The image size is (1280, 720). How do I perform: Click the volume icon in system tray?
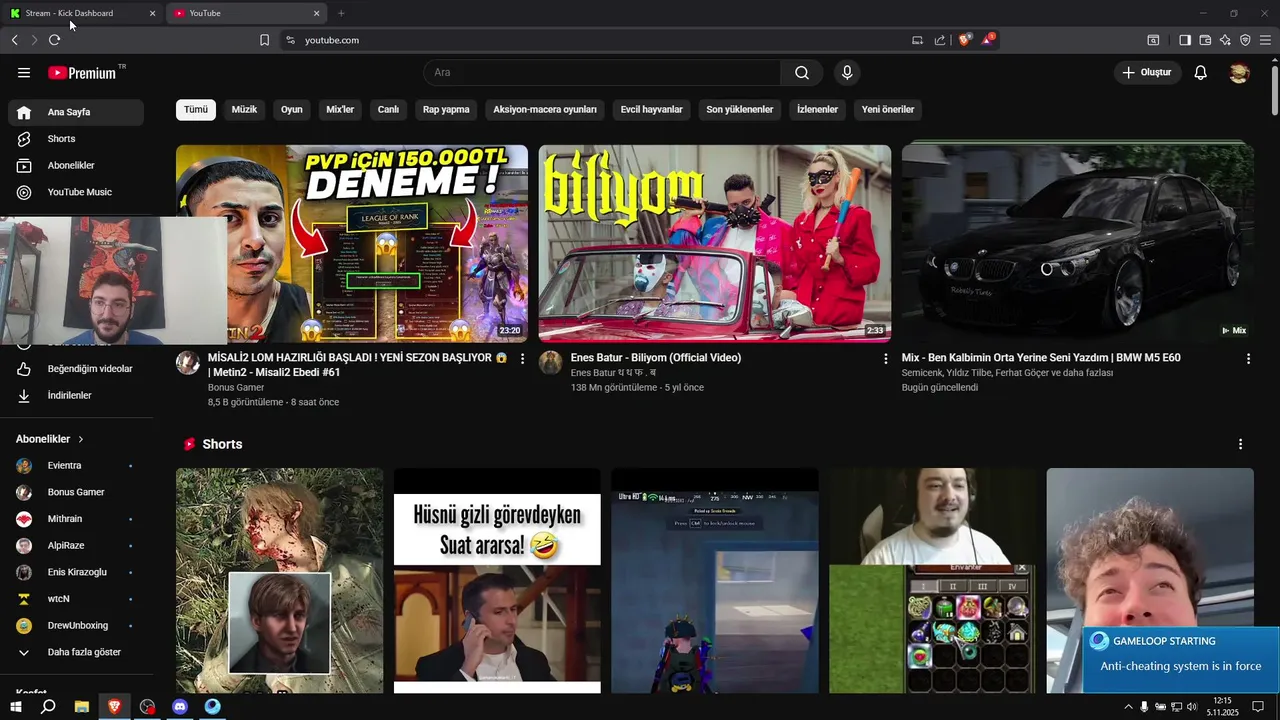click(1192, 707)
